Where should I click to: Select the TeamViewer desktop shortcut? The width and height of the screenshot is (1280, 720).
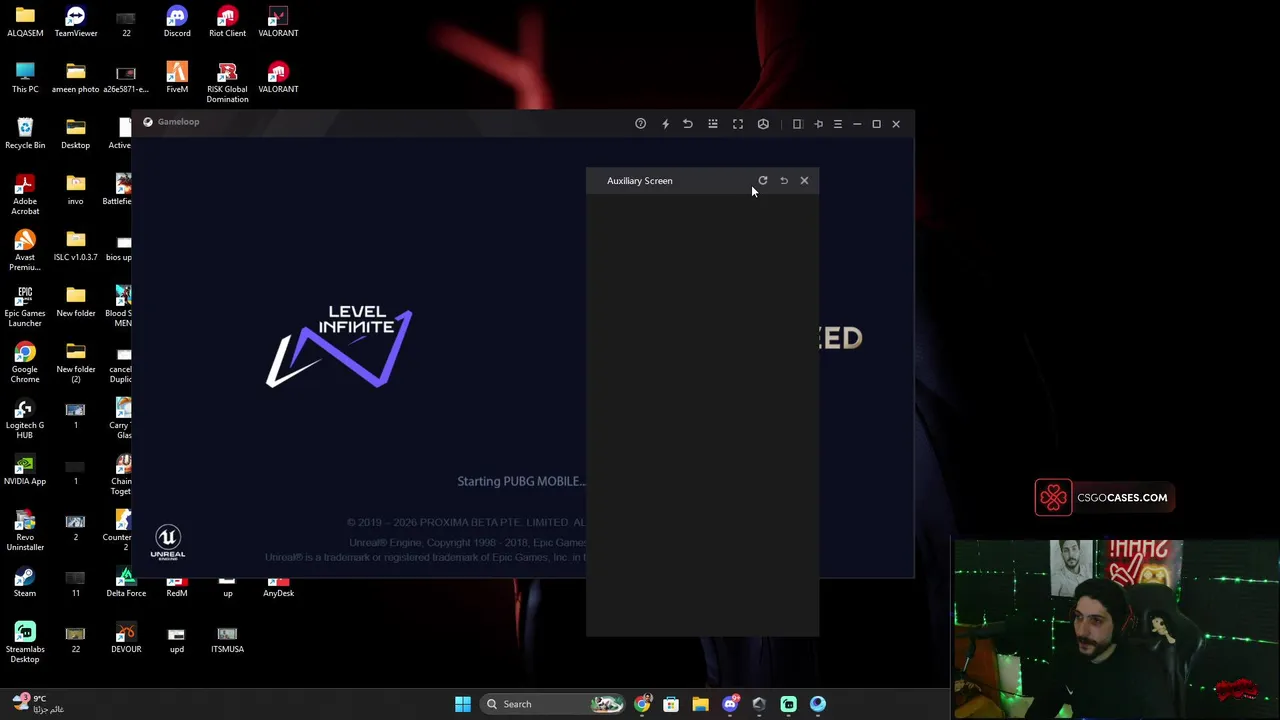point(76,22)
